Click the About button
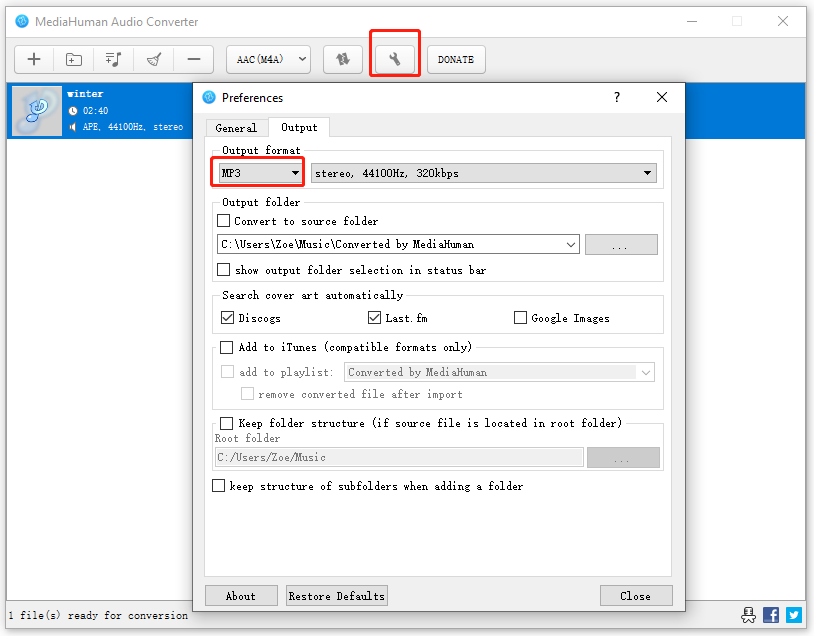Image resolution: width=814 pixels, height=636 pixels. point(241,596)
